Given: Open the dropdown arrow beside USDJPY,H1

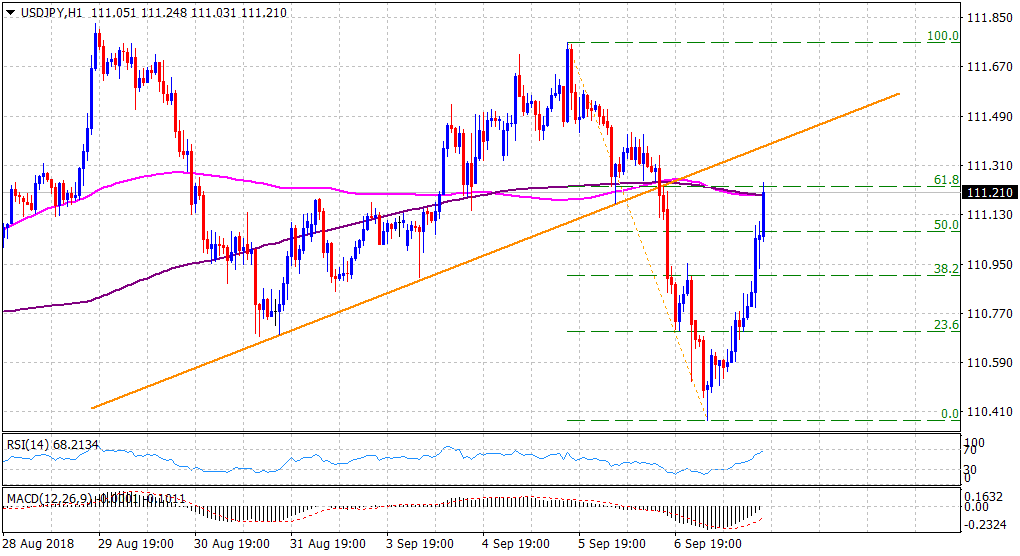Looking at the screenshot, I should tap(10, 13).
